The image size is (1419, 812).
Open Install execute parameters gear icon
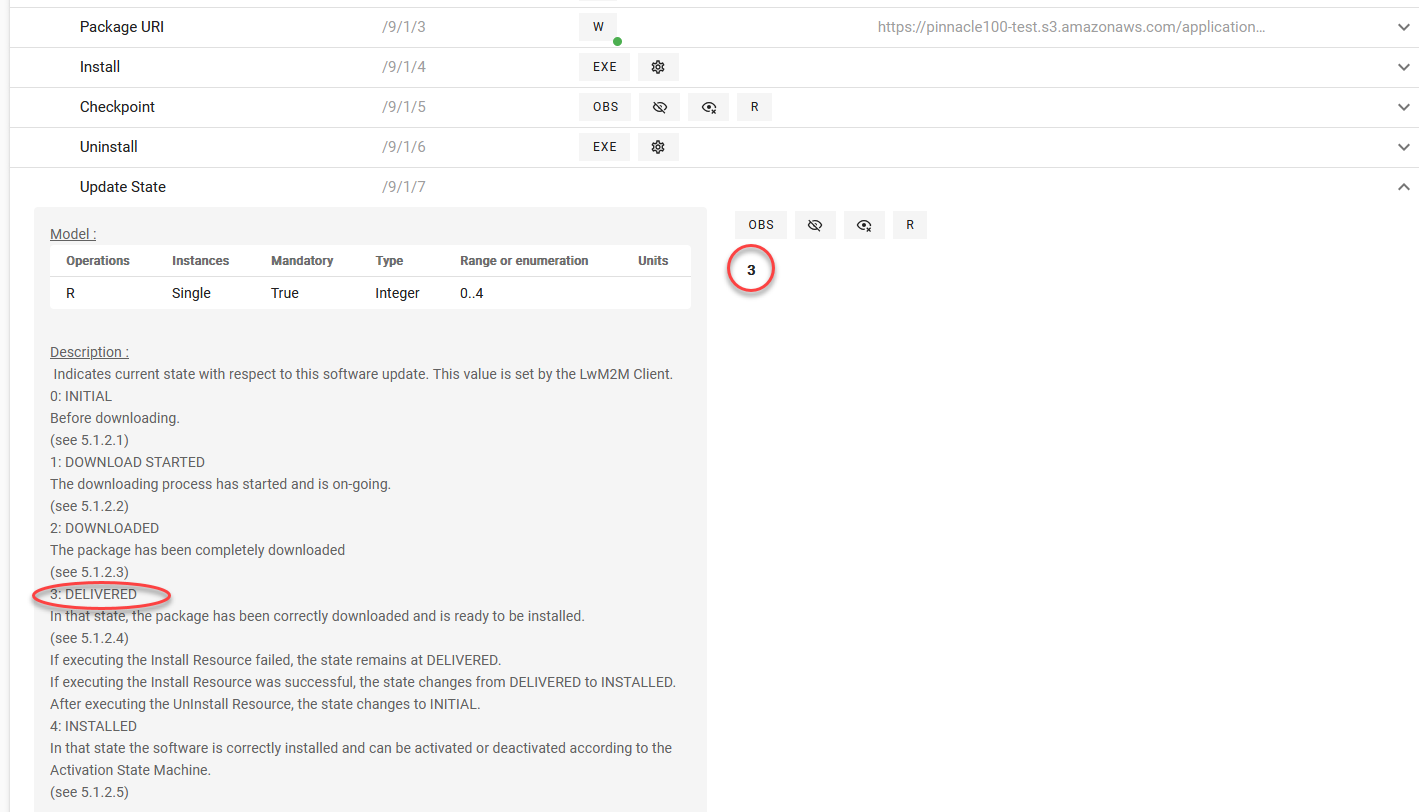[x=658, y=67]
